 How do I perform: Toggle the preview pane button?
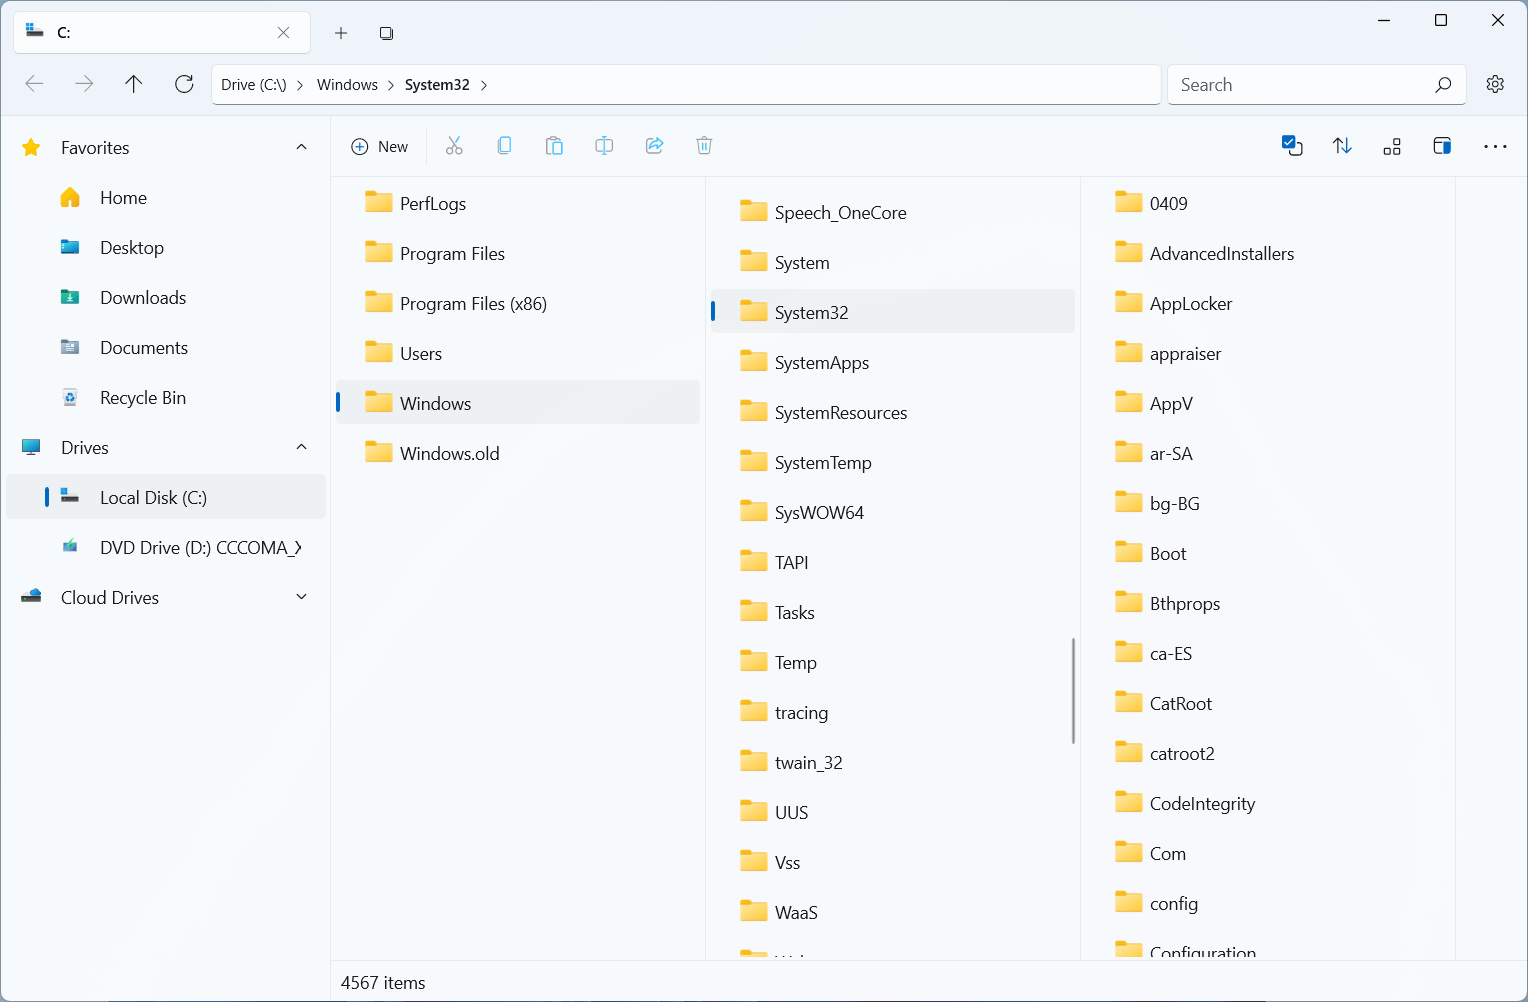1442,146
